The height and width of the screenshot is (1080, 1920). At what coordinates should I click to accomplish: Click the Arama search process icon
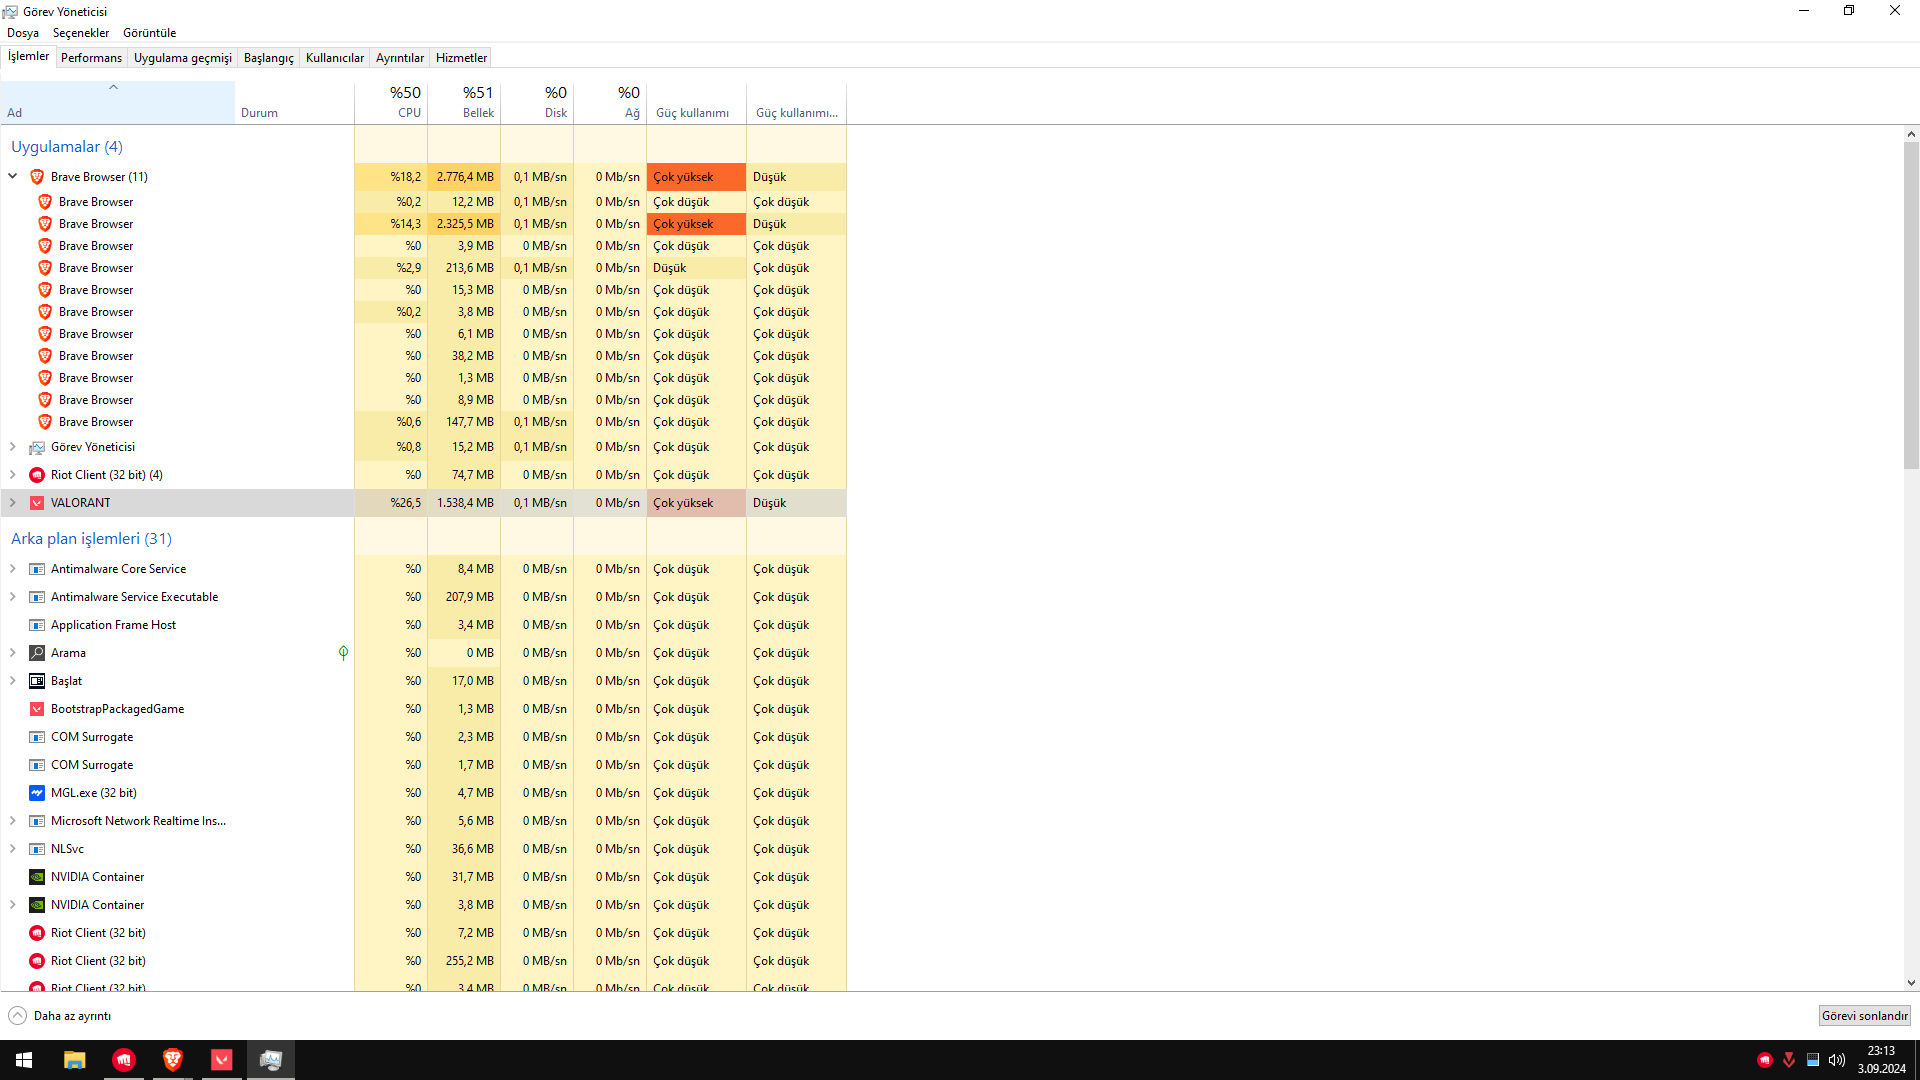click(37, 653)
